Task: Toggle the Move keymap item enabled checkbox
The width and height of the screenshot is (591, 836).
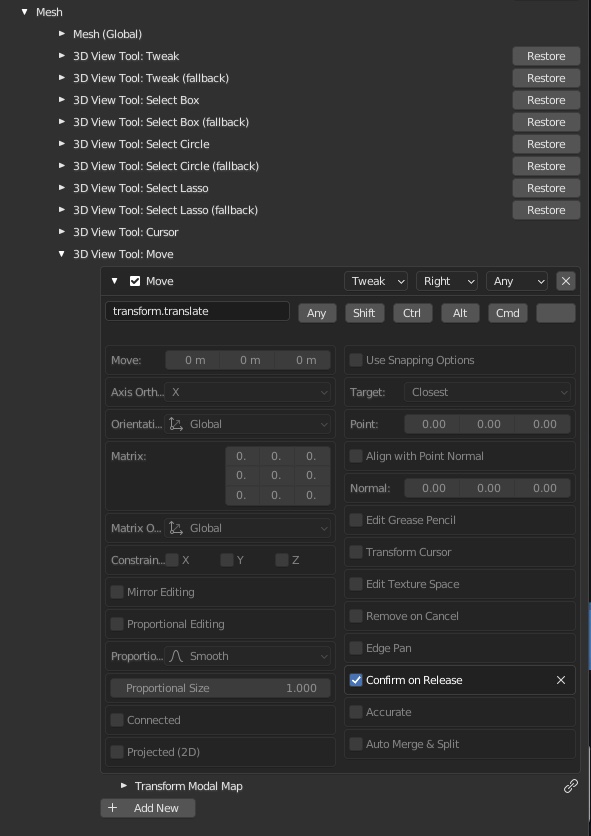Action: 135,281
